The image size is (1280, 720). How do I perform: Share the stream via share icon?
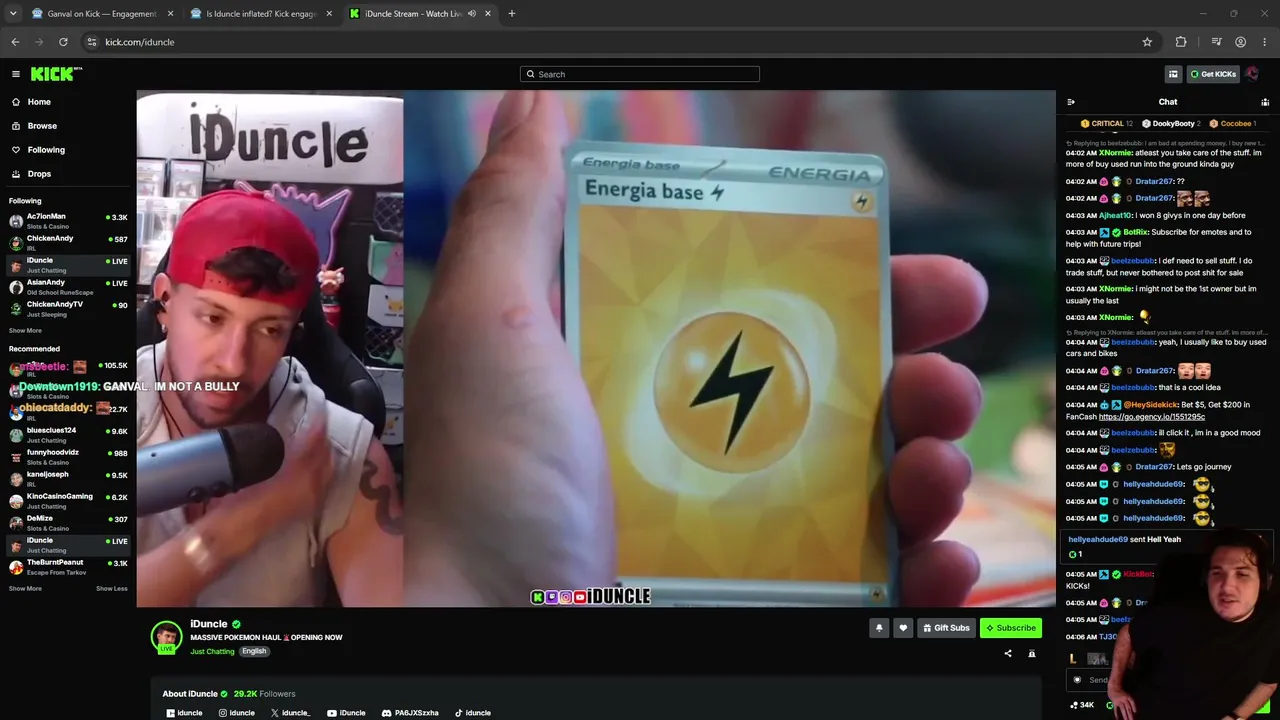[1008, 654]
